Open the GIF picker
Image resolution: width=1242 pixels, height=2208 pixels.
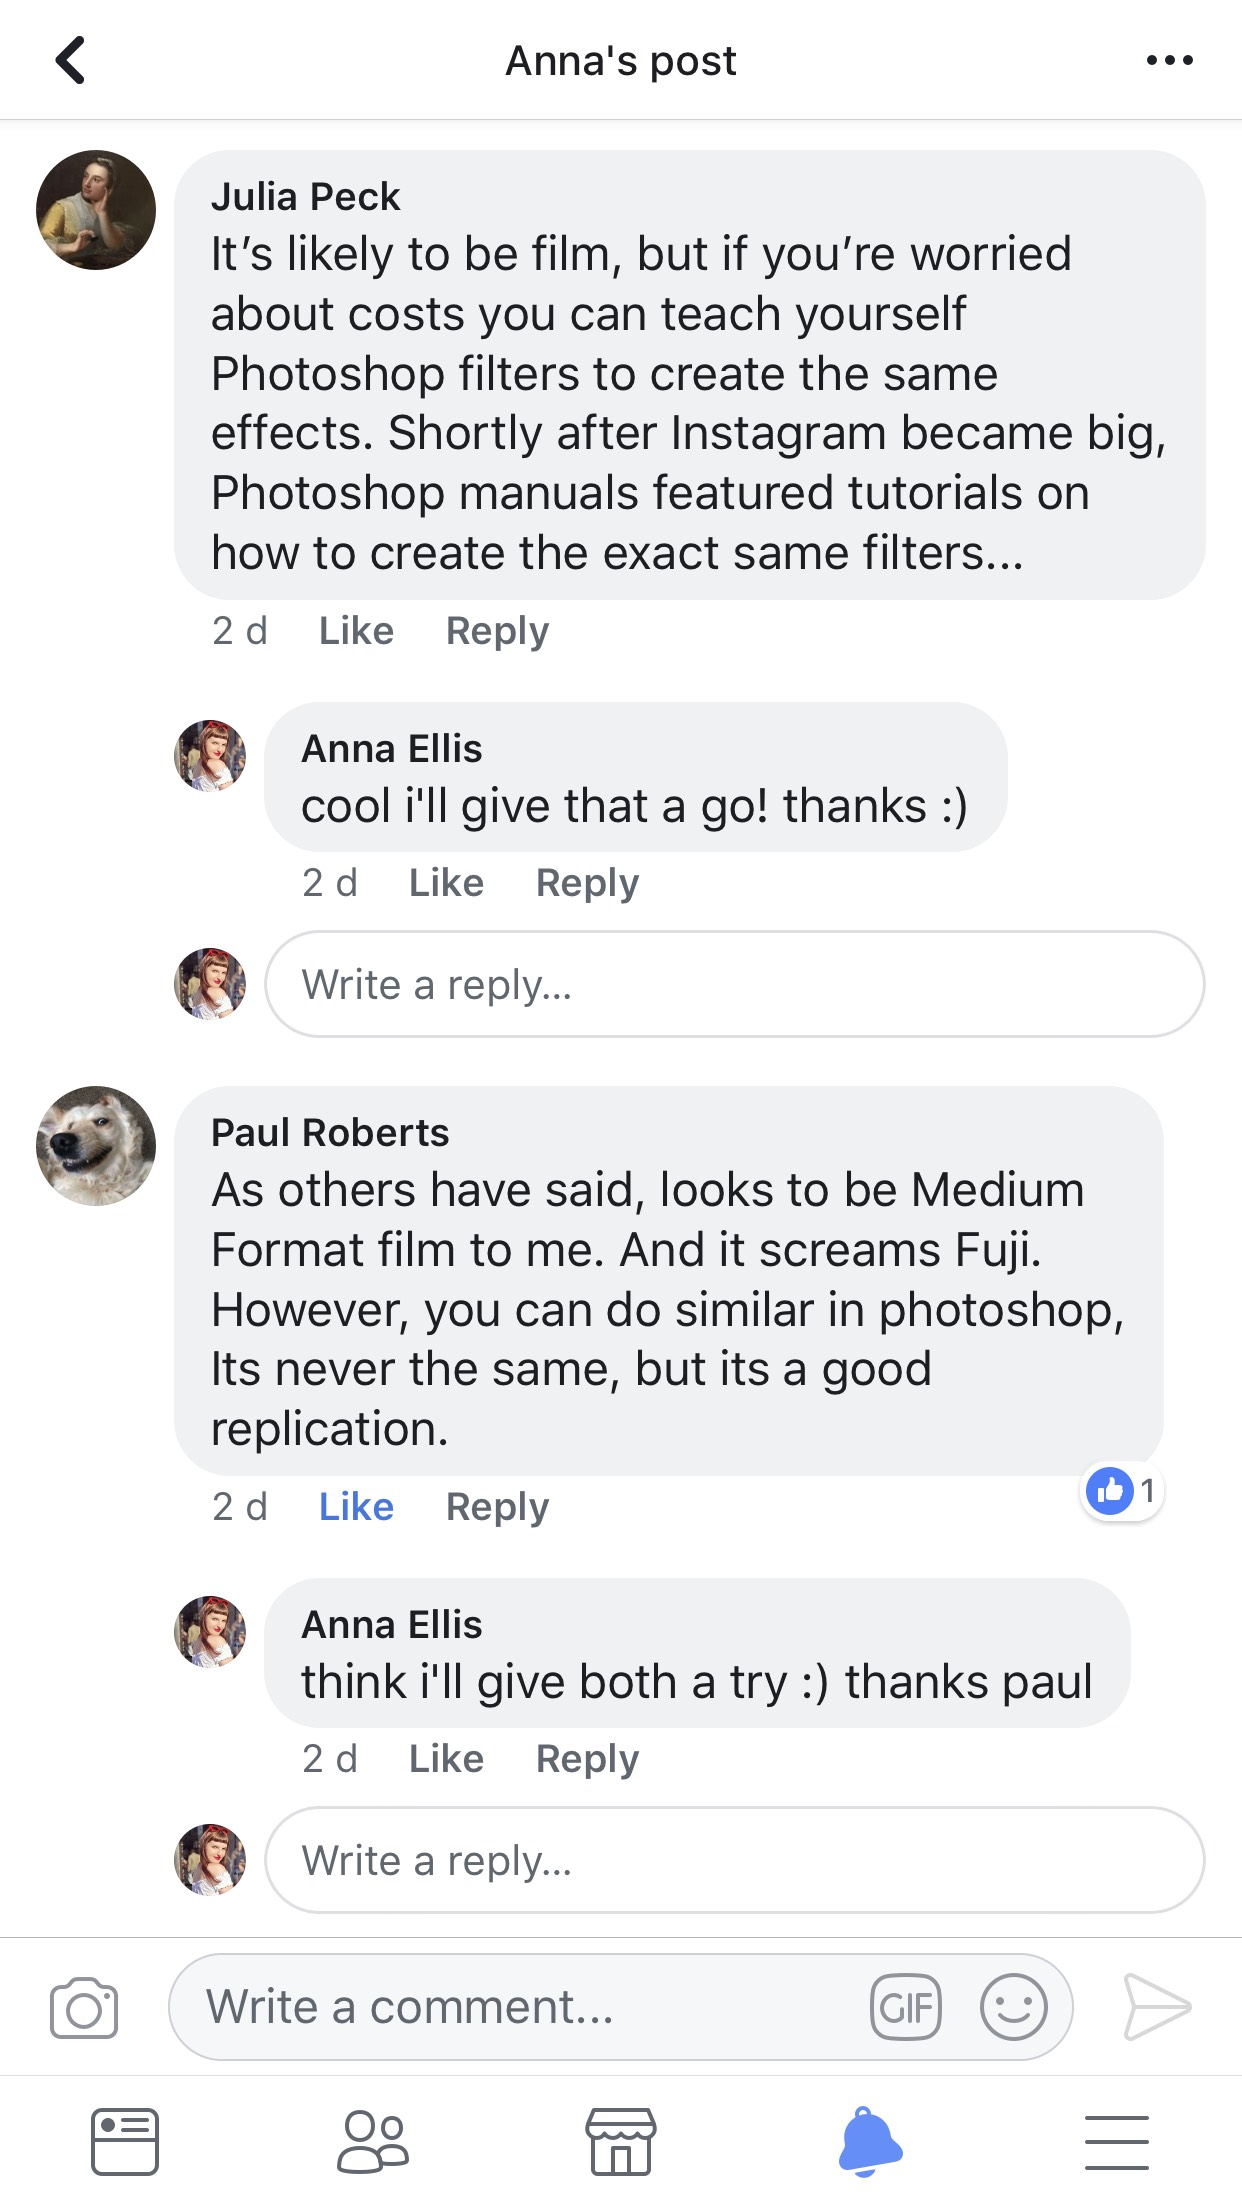click(x=906, y=2007)
